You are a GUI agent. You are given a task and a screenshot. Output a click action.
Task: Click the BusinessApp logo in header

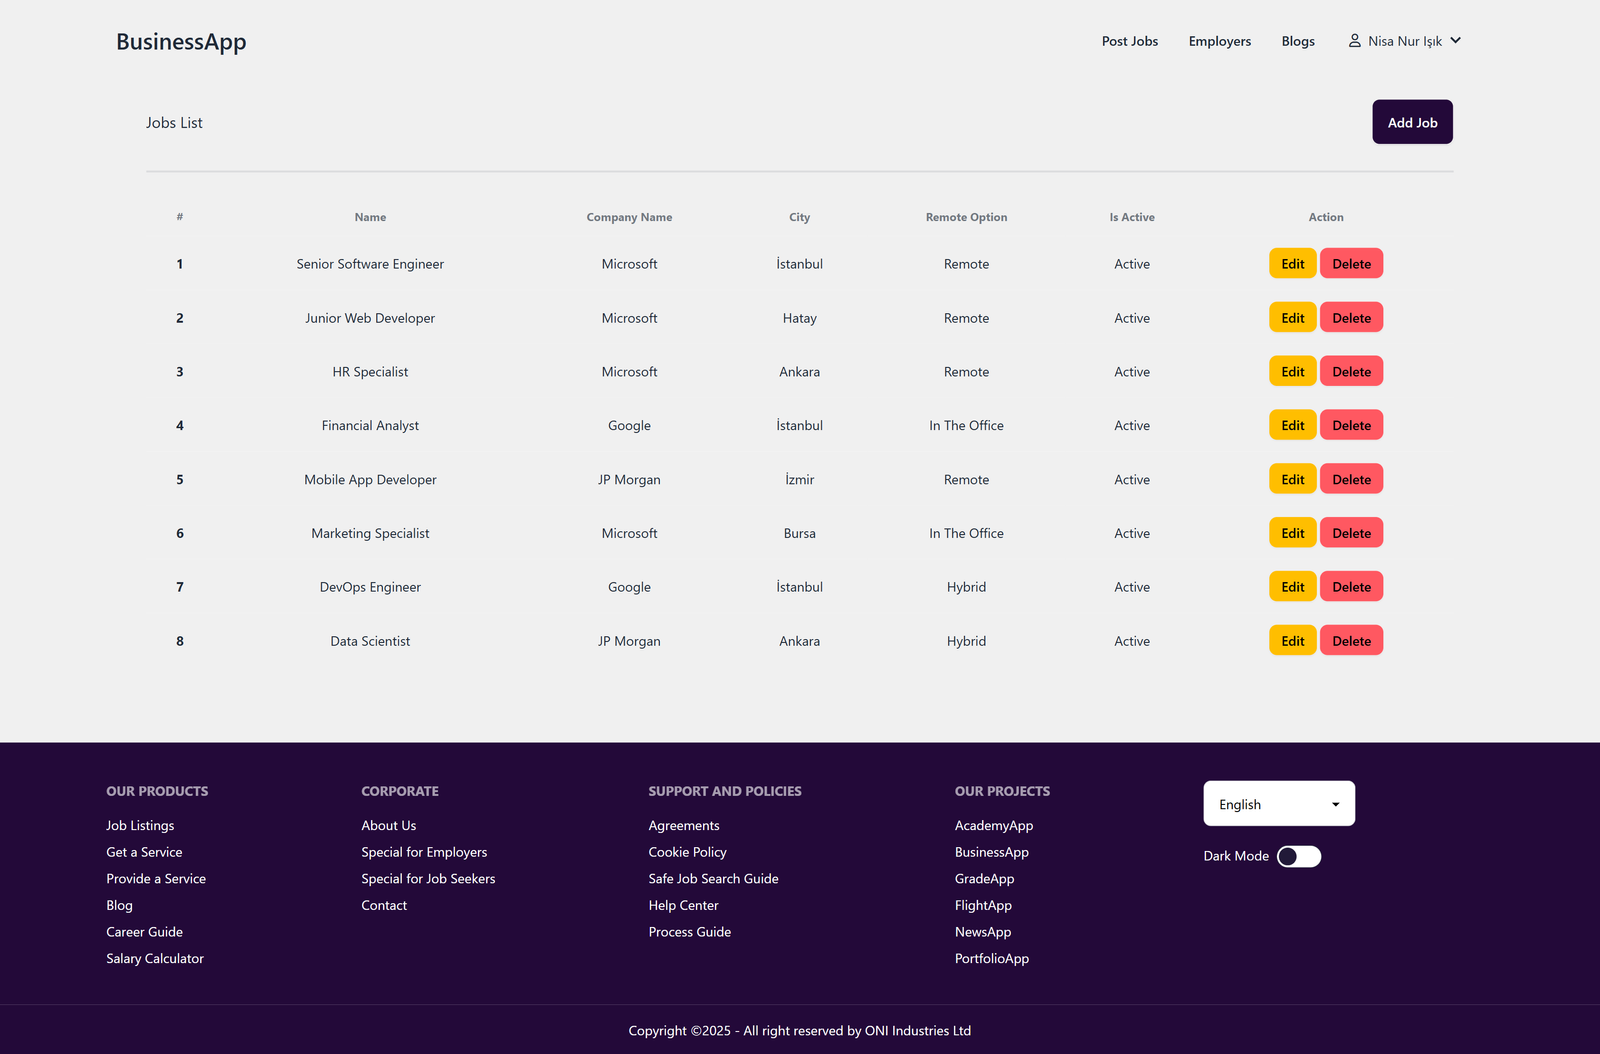click(181, 42)
